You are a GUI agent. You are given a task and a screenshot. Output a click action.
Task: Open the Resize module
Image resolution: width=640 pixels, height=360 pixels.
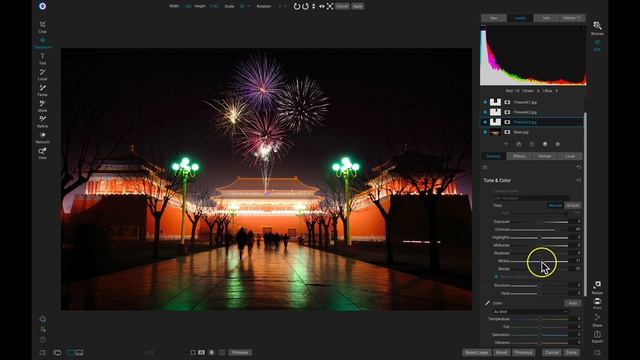597,287
